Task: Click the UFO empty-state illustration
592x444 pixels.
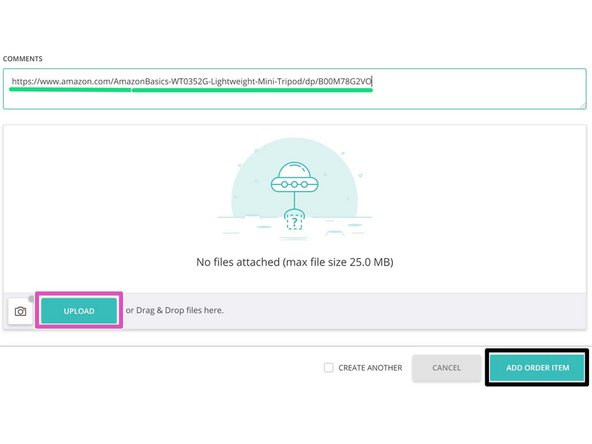Action: pyautogui.click(x=294, y=190)
